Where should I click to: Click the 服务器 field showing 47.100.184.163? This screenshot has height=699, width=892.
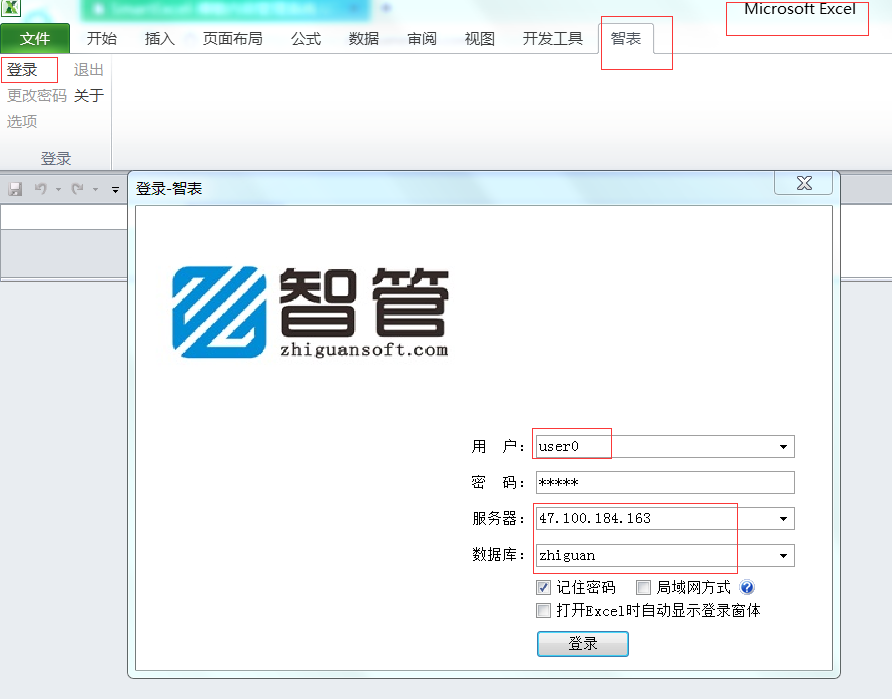point(665,519)
